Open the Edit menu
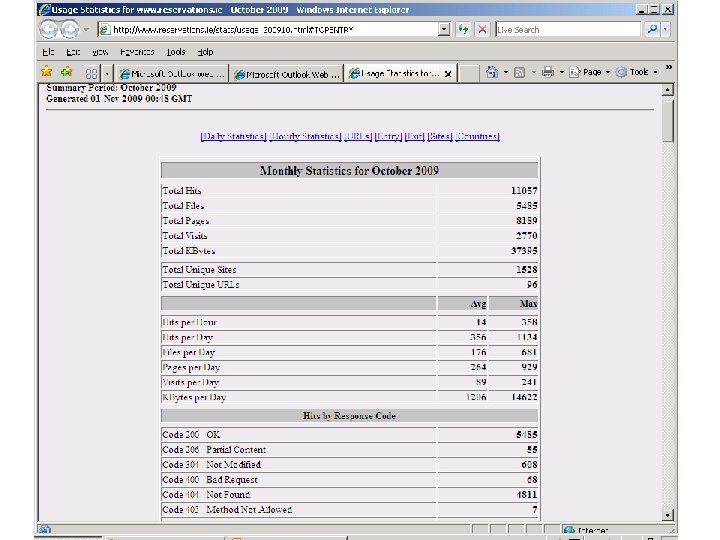The height and width of the screenshot is (540, 720). pyautogui.click(x=73, y=52)
